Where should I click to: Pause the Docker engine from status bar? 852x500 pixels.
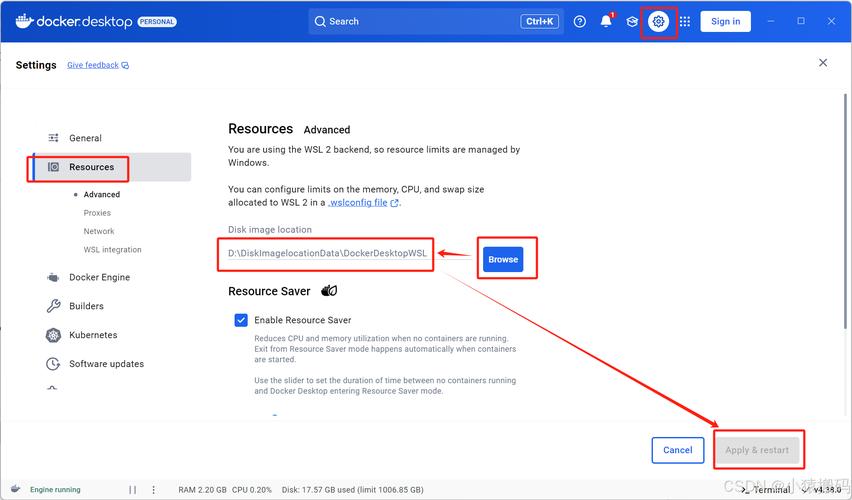pos(132,490)
